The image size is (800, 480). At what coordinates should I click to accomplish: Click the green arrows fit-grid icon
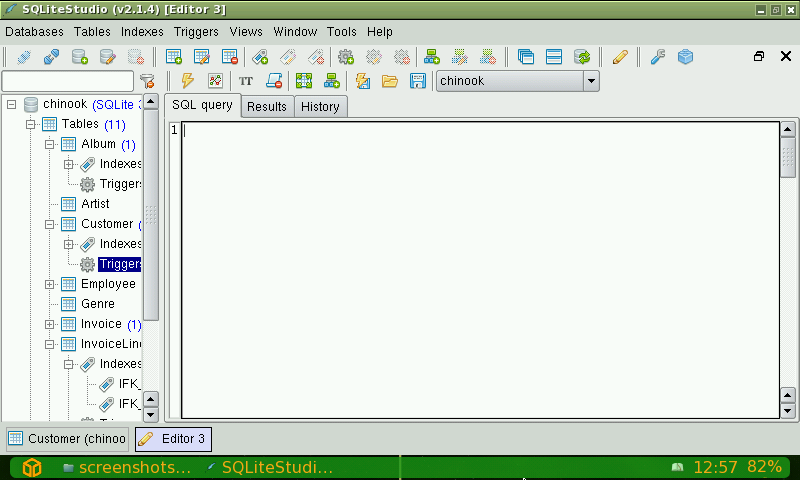(x=304, y=81)
